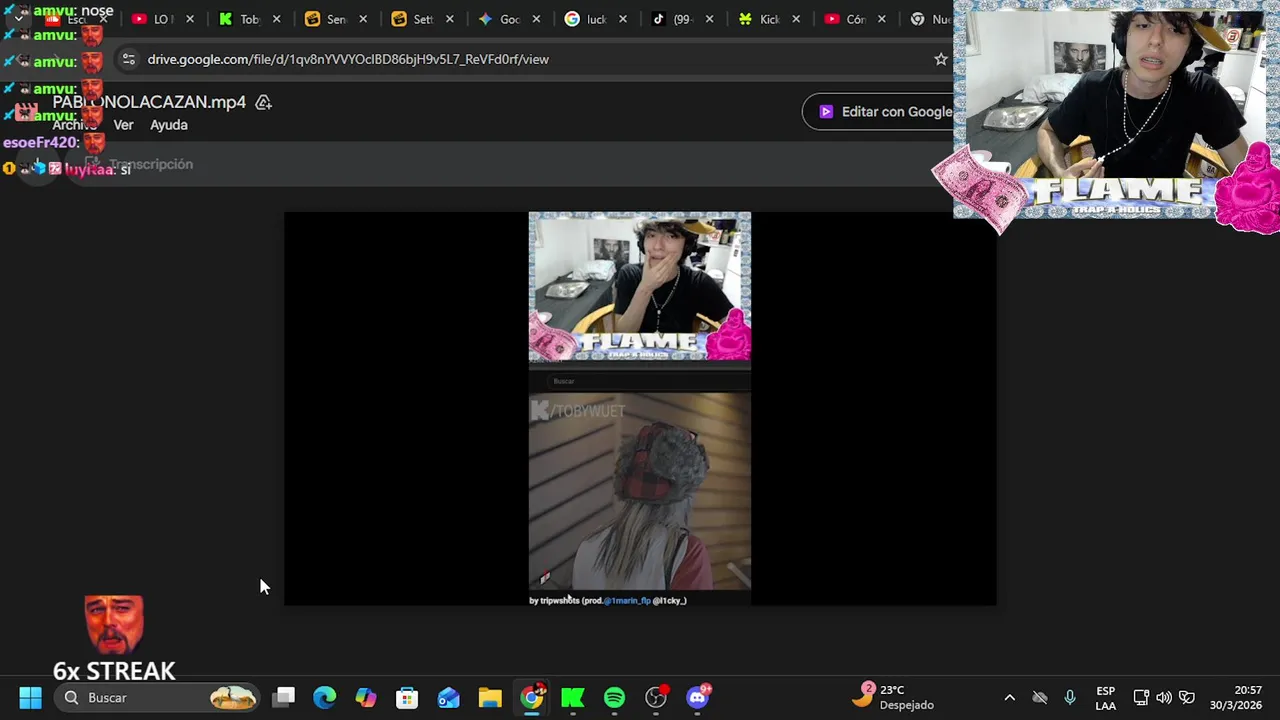The height and width of the screenshot is (720, 1280).
Task: Click the display/cast tray icon
Action: [1141, 697]
